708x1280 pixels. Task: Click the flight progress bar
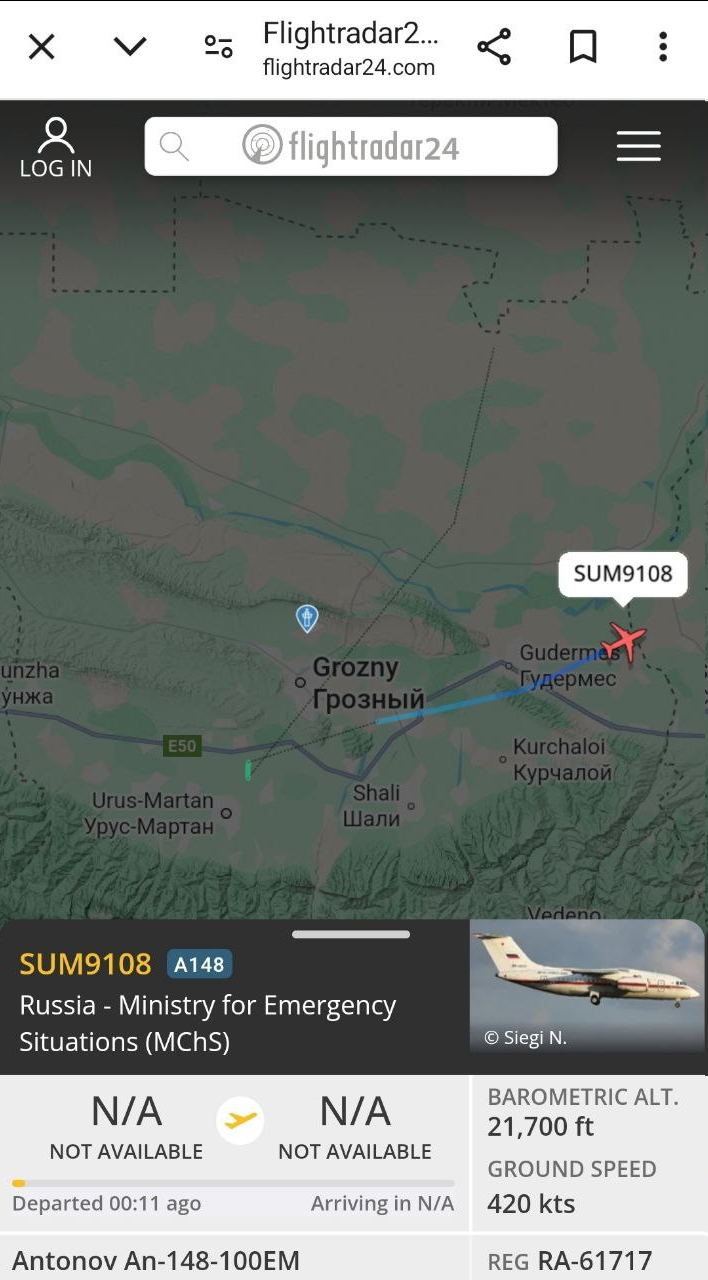point(233,1183)
